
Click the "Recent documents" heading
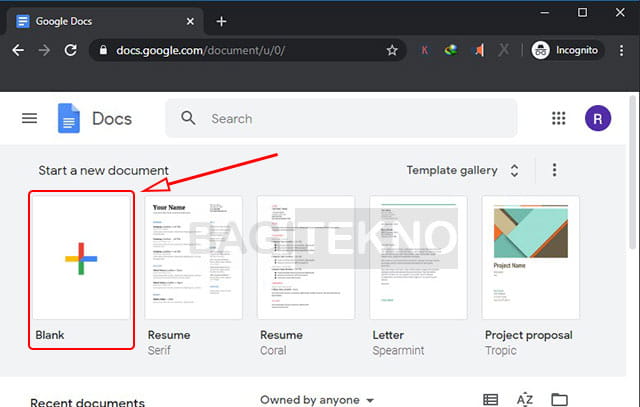pyautogui.click(x=87, y=402)
